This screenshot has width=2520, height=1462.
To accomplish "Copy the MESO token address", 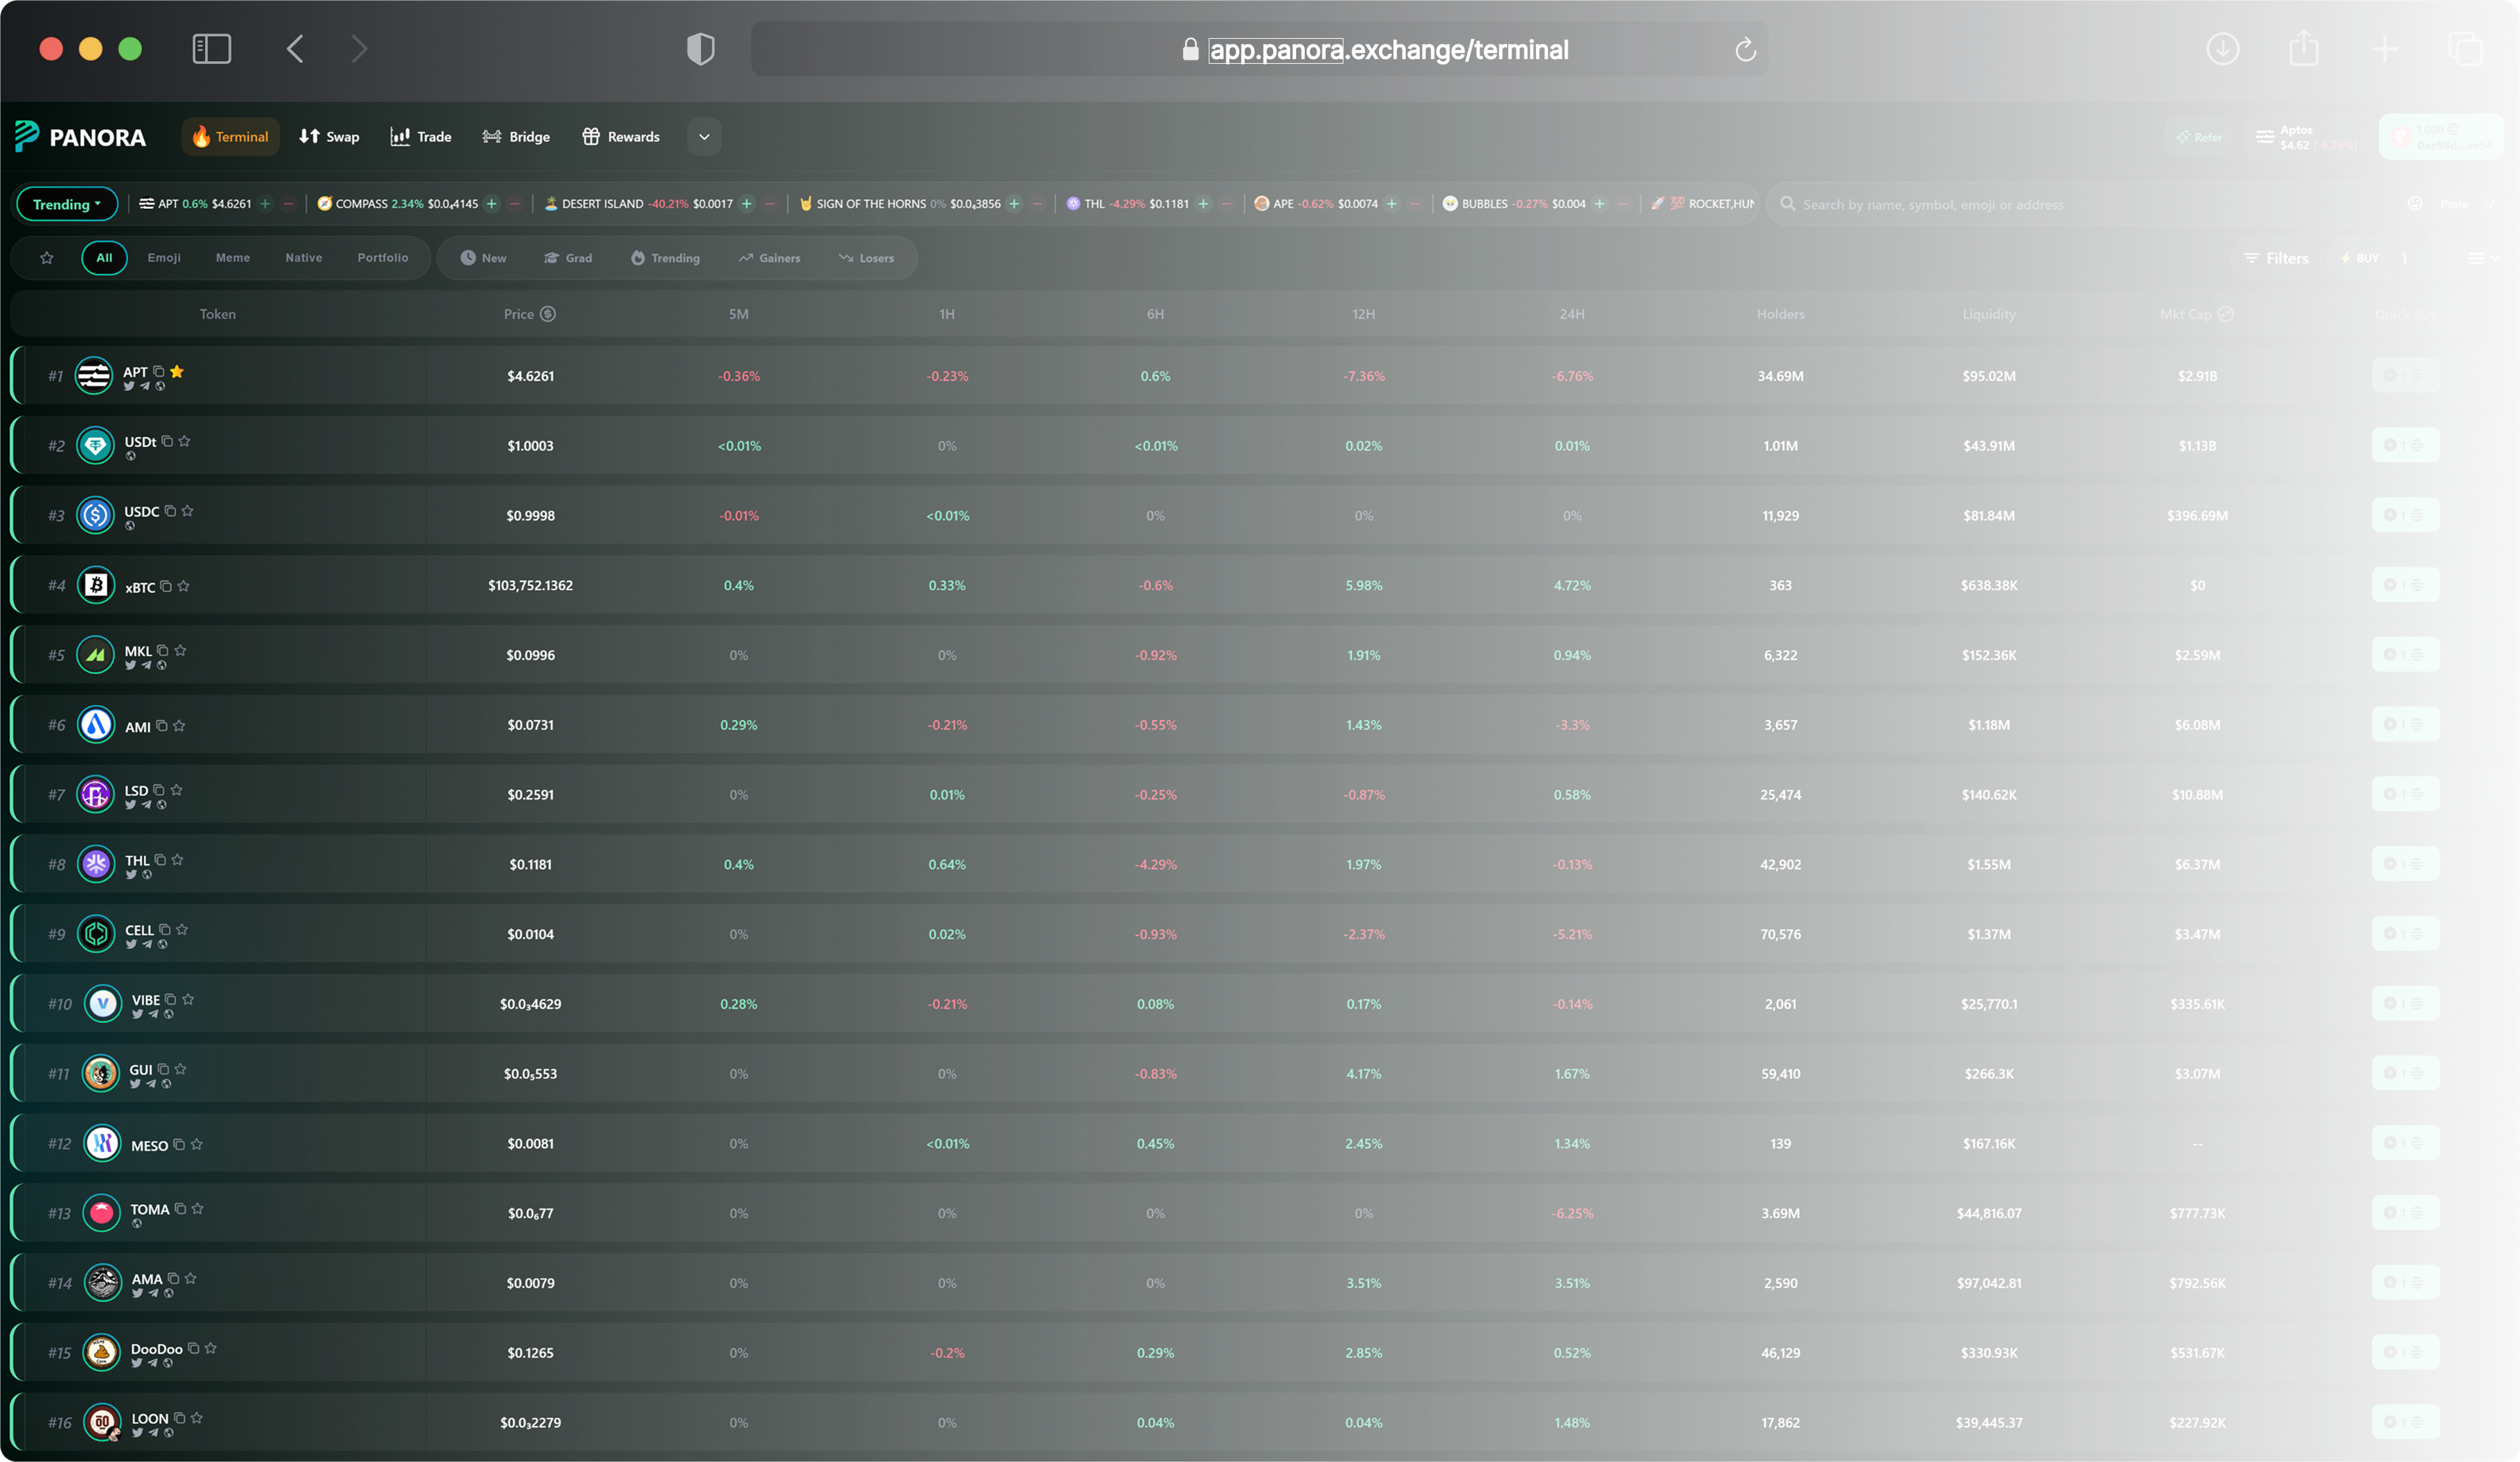I will tap(179, 1144).
